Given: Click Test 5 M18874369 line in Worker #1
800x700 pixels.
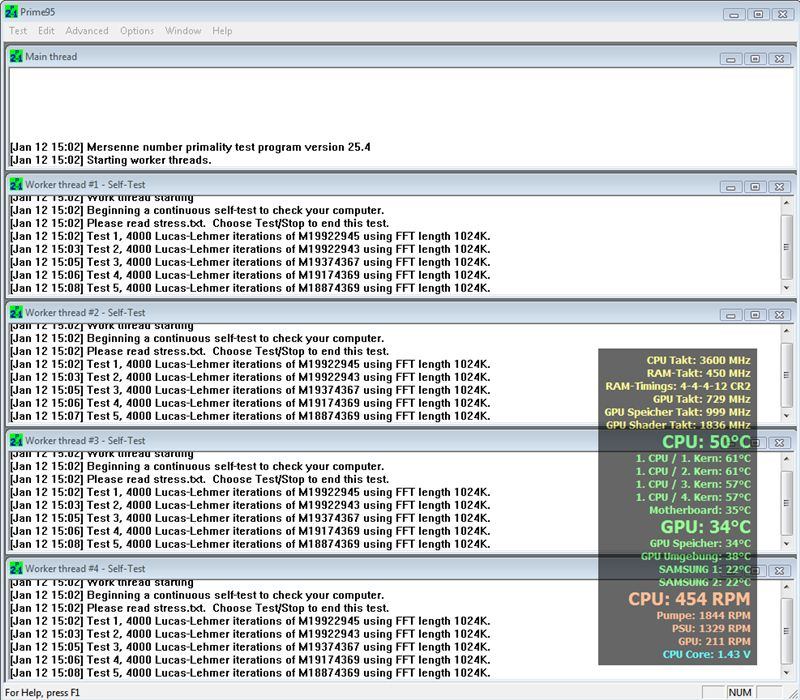Looking at the screenshot, I should (250, 288).
